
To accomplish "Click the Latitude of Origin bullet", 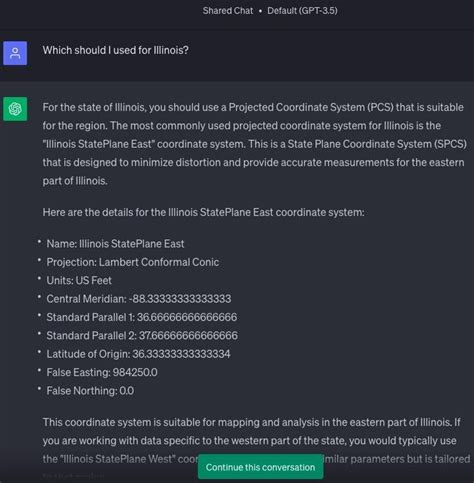I will click(x=138, y=354).
